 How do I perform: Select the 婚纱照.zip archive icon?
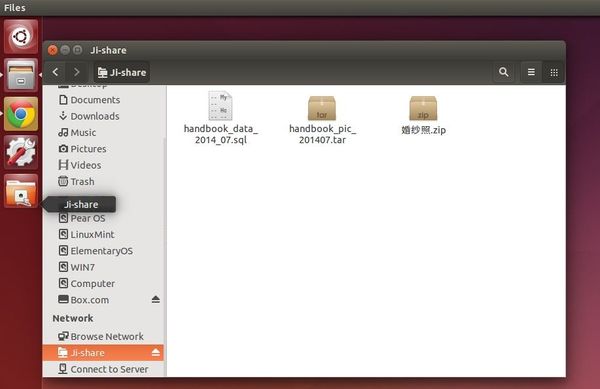pyautogui.click(x=423, y=108)
